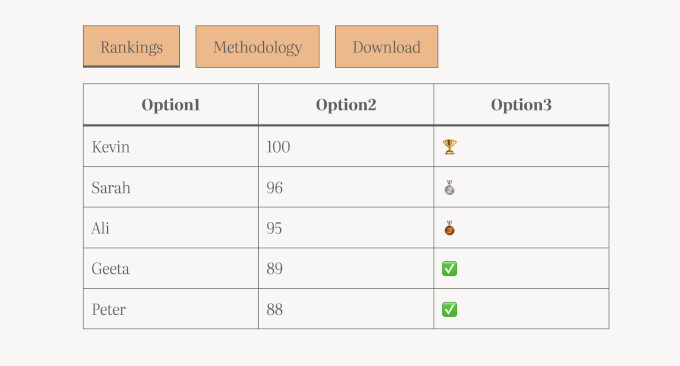Image resolution: width=680 pixels, height=366 pixels.
Task: Switch to the Rankings tab
Action: click(131, 46)
